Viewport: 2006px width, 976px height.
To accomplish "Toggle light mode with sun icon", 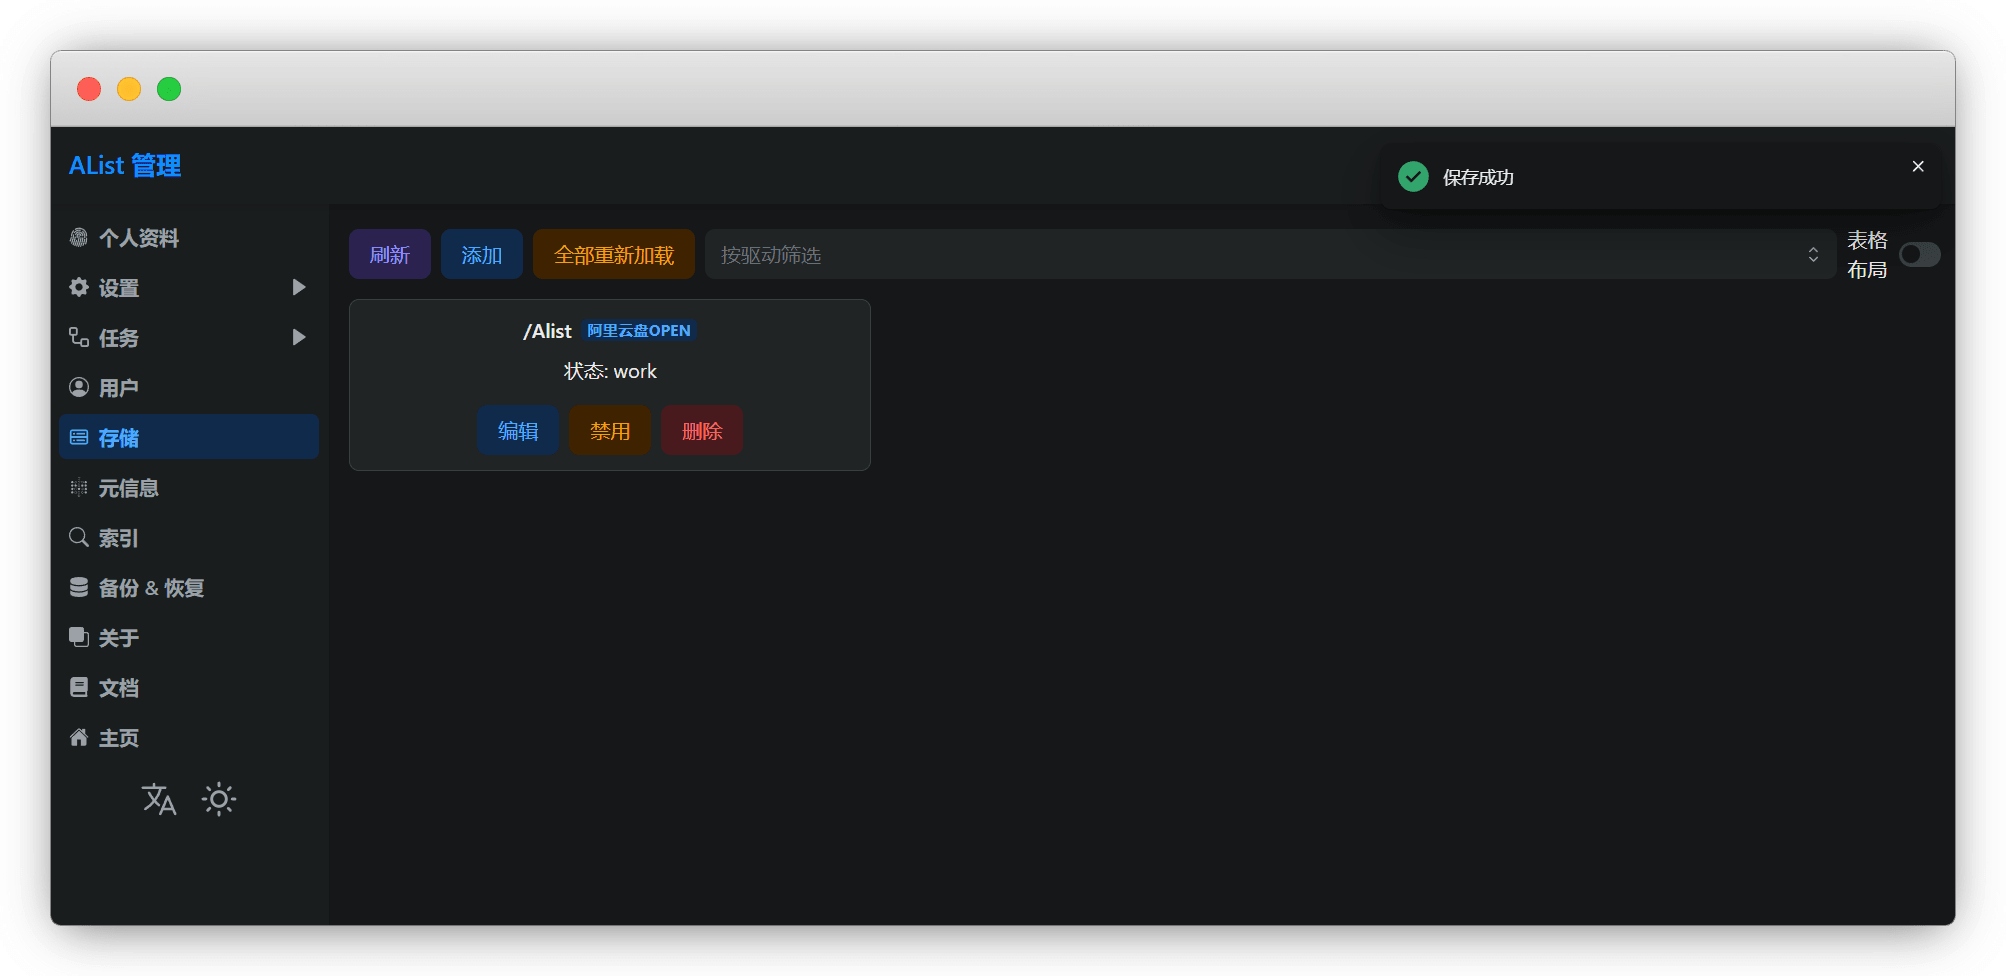I will (x=219, y=799).
